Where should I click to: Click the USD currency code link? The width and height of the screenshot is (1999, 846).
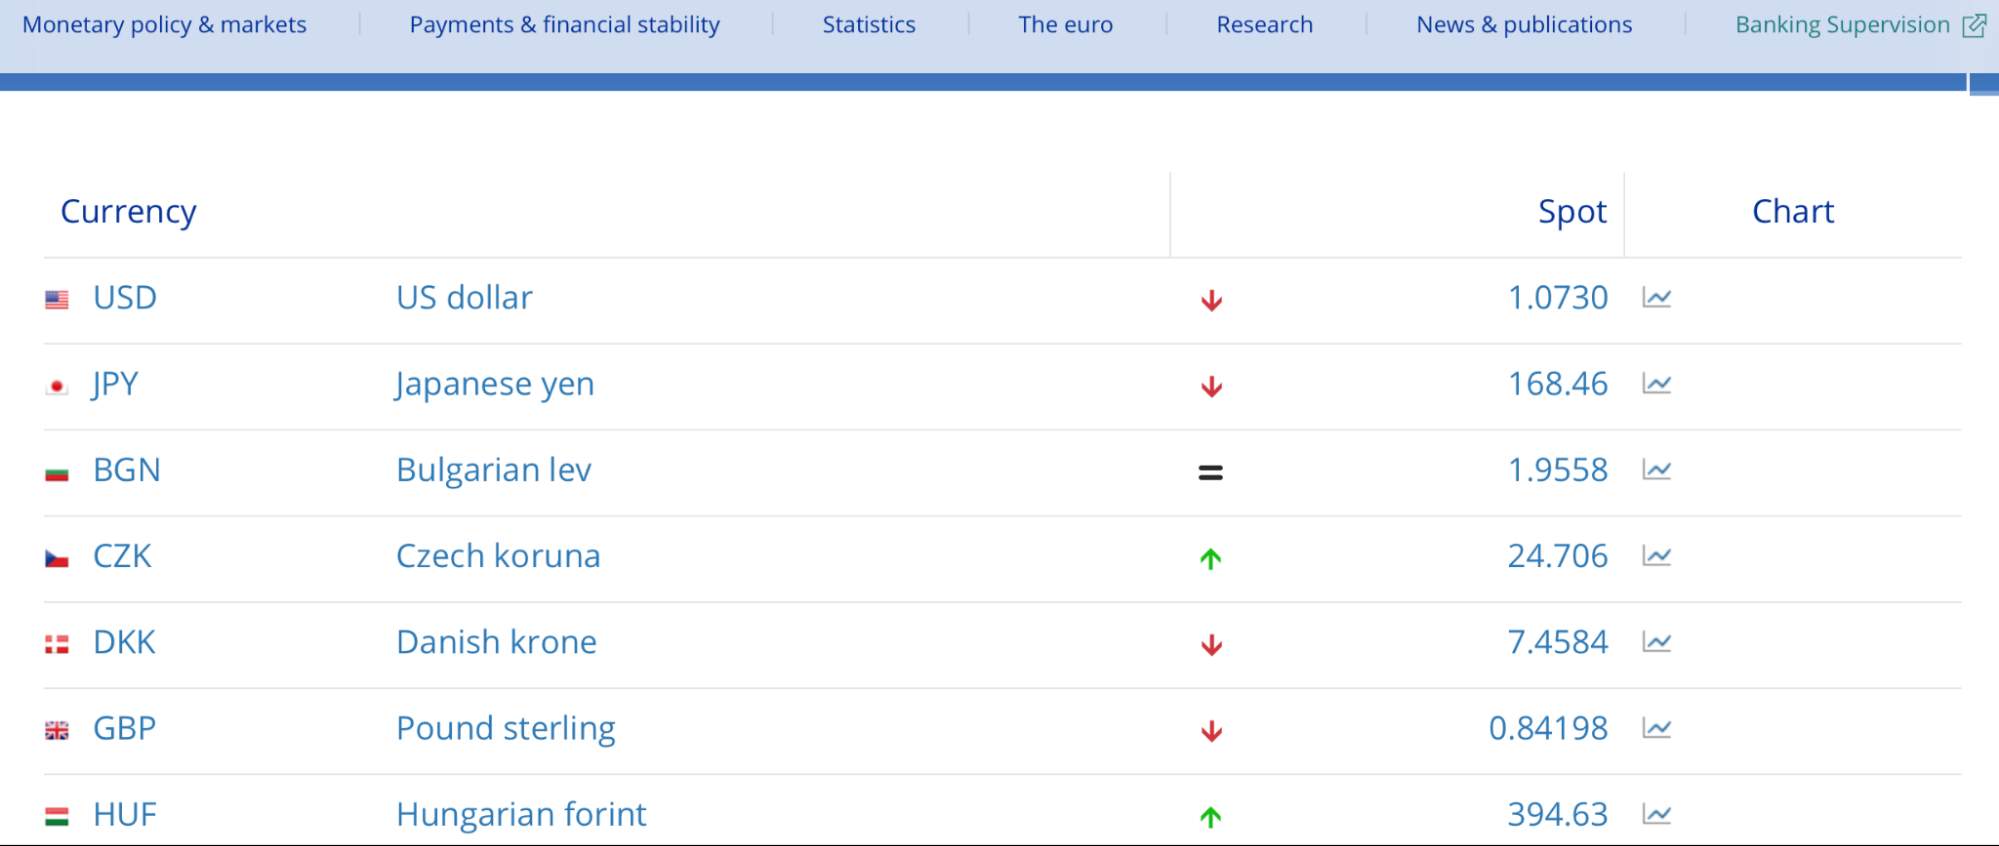[x=125, y=298]
